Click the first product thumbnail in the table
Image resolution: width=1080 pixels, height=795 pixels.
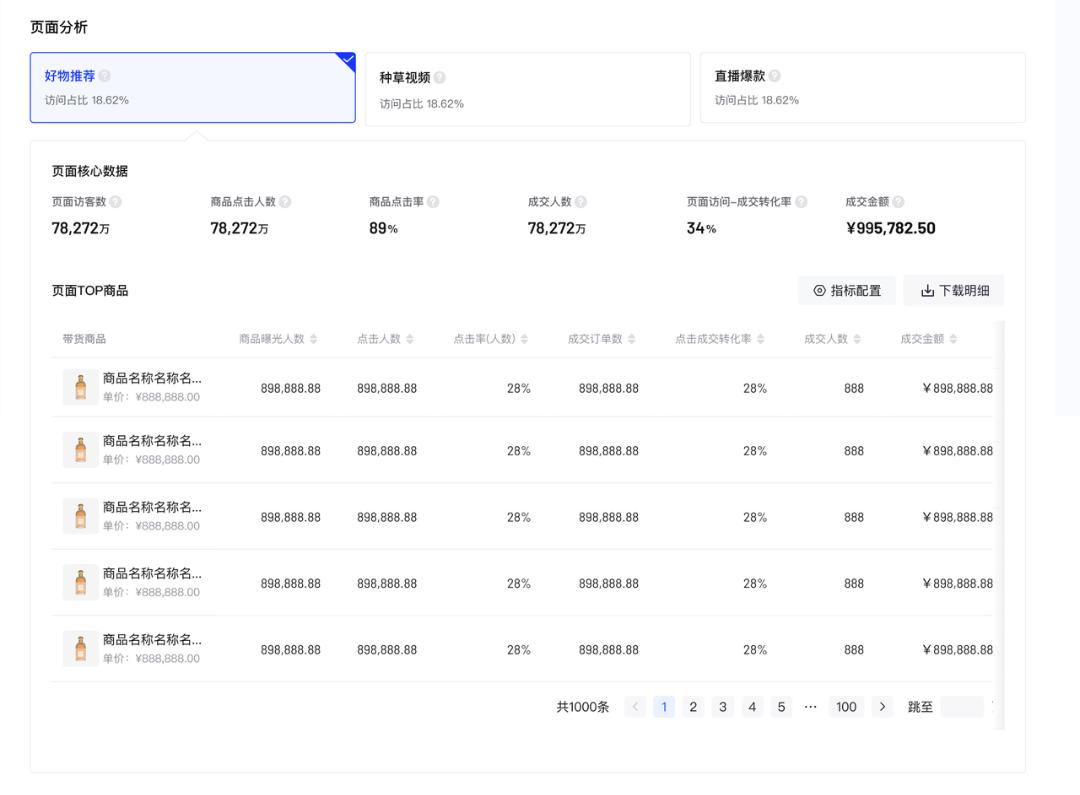(x=80, y=385)
